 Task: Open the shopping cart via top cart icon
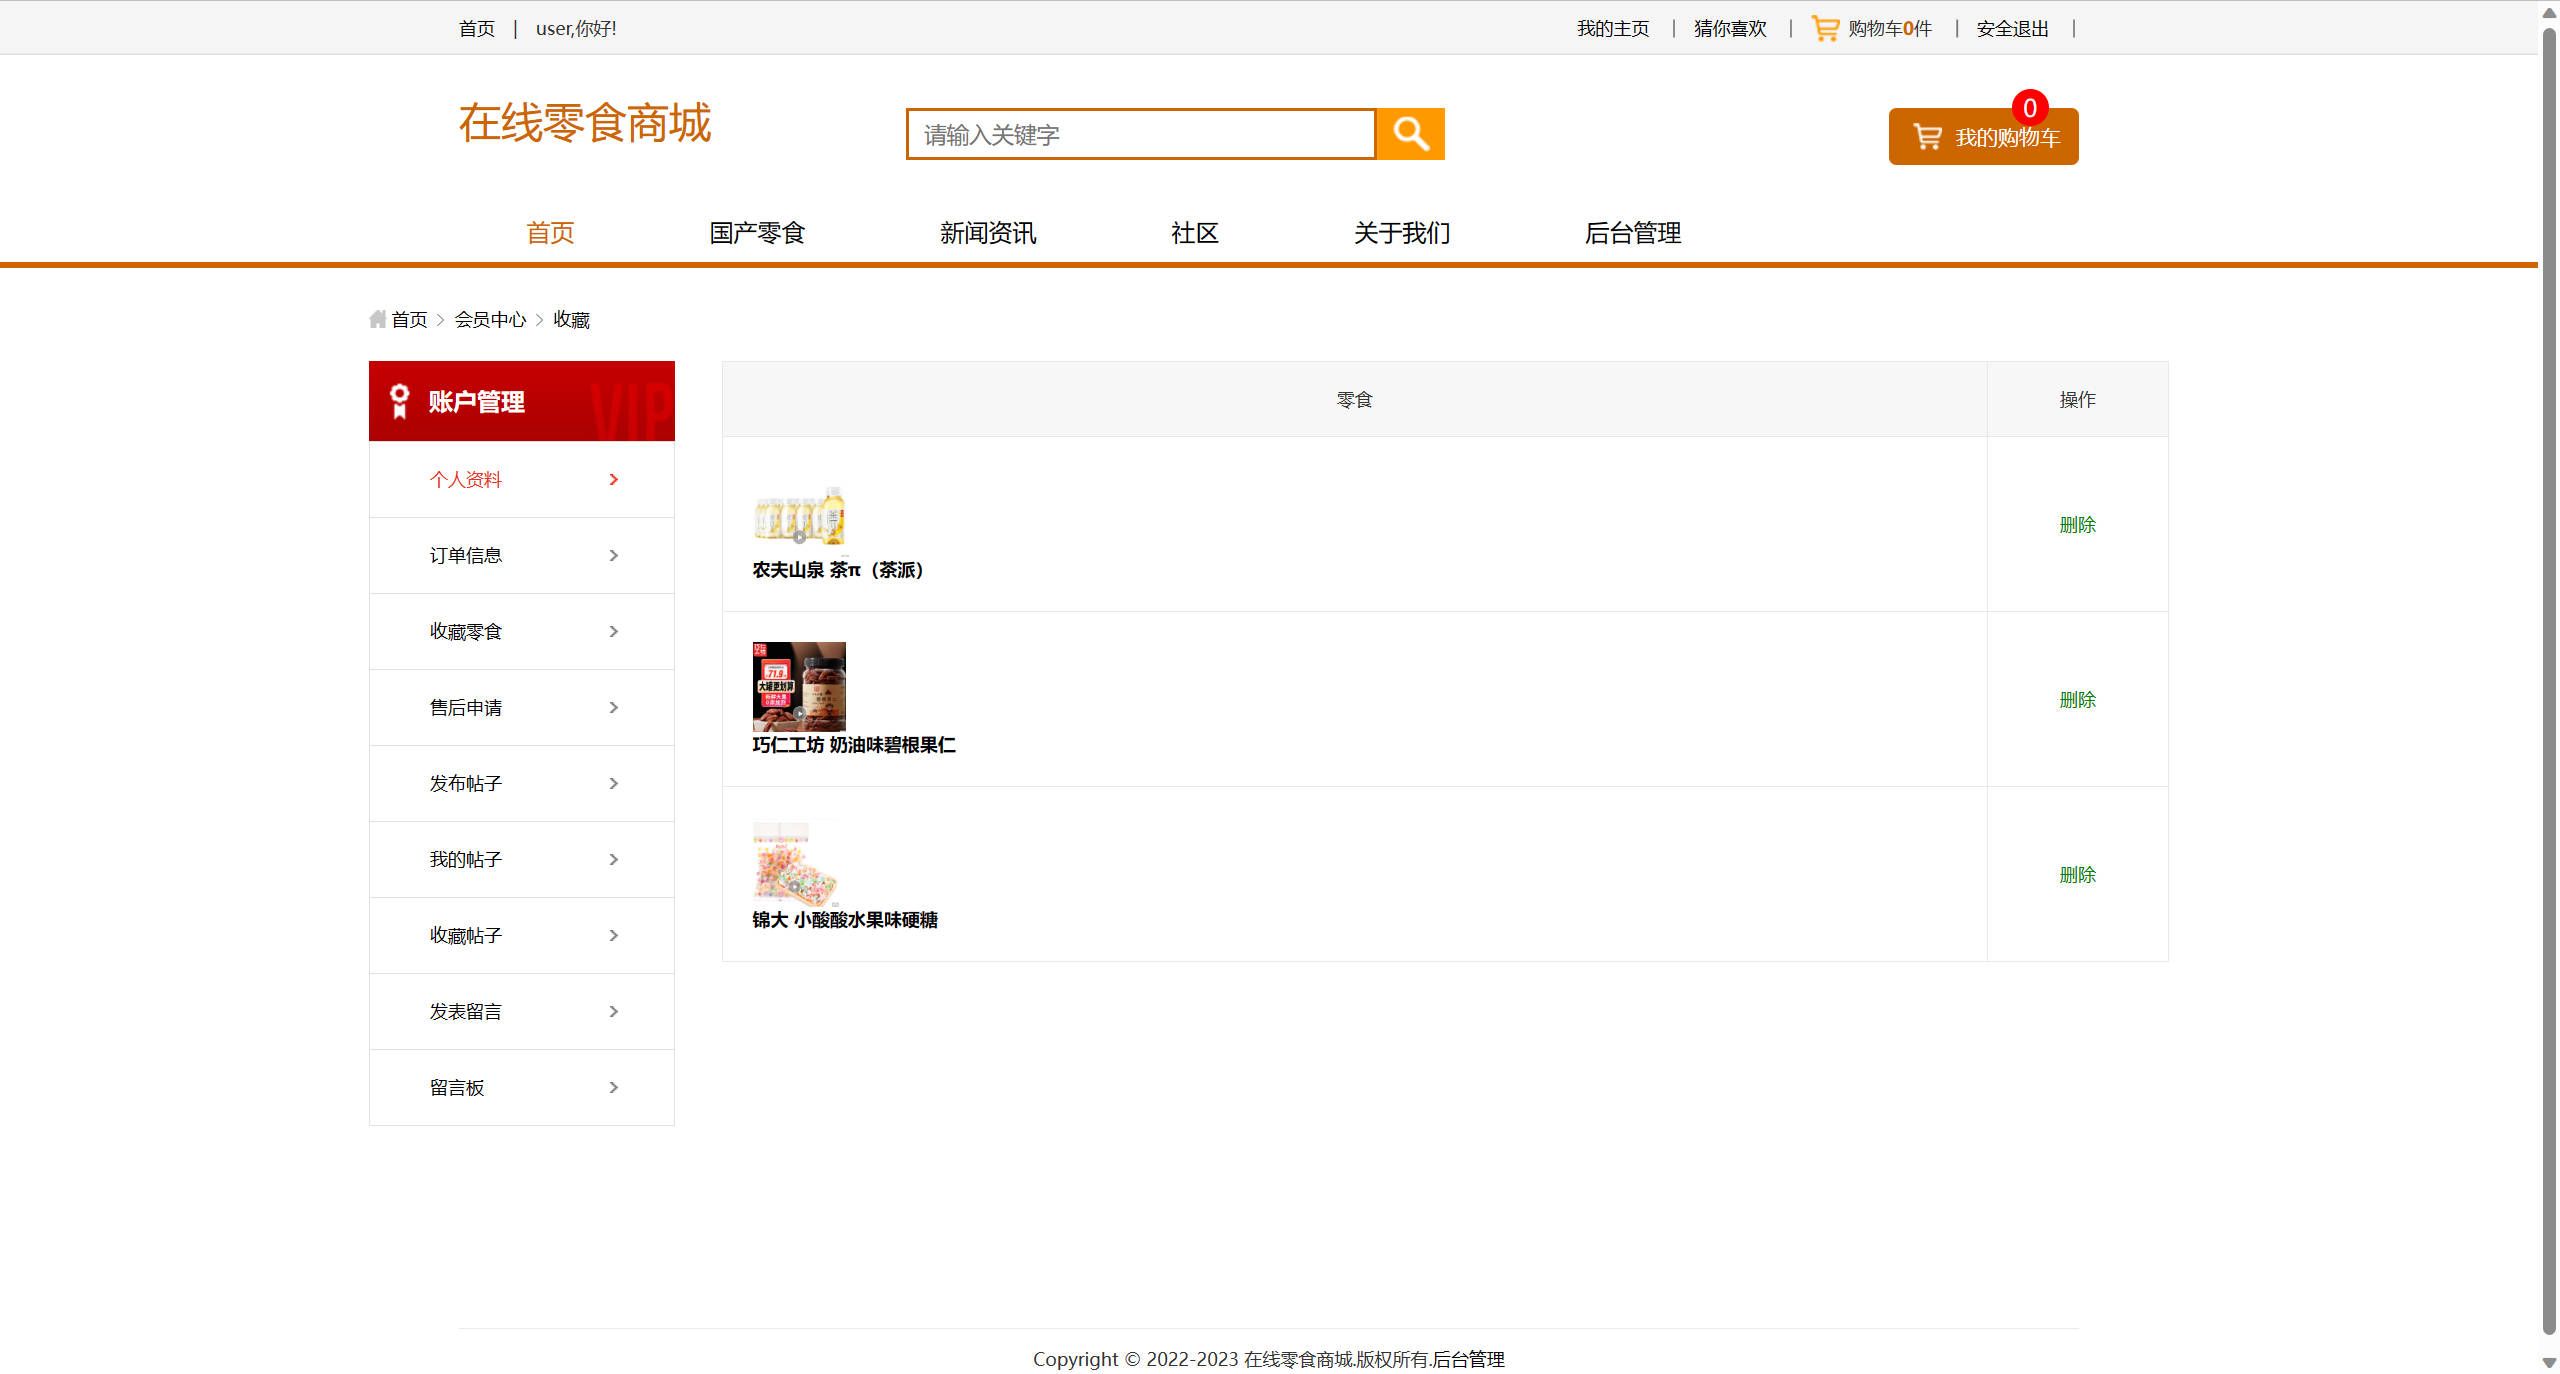[x=1823, y=27]
